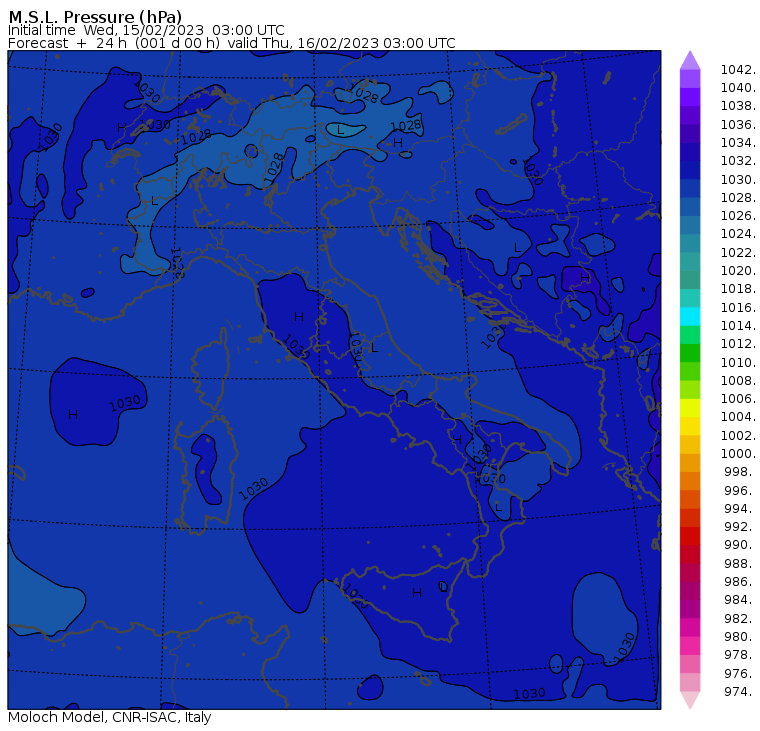This screenshot has height=731, width=760.
Task: Click the L marker over Croatia
Action: (x=517, y=248)
